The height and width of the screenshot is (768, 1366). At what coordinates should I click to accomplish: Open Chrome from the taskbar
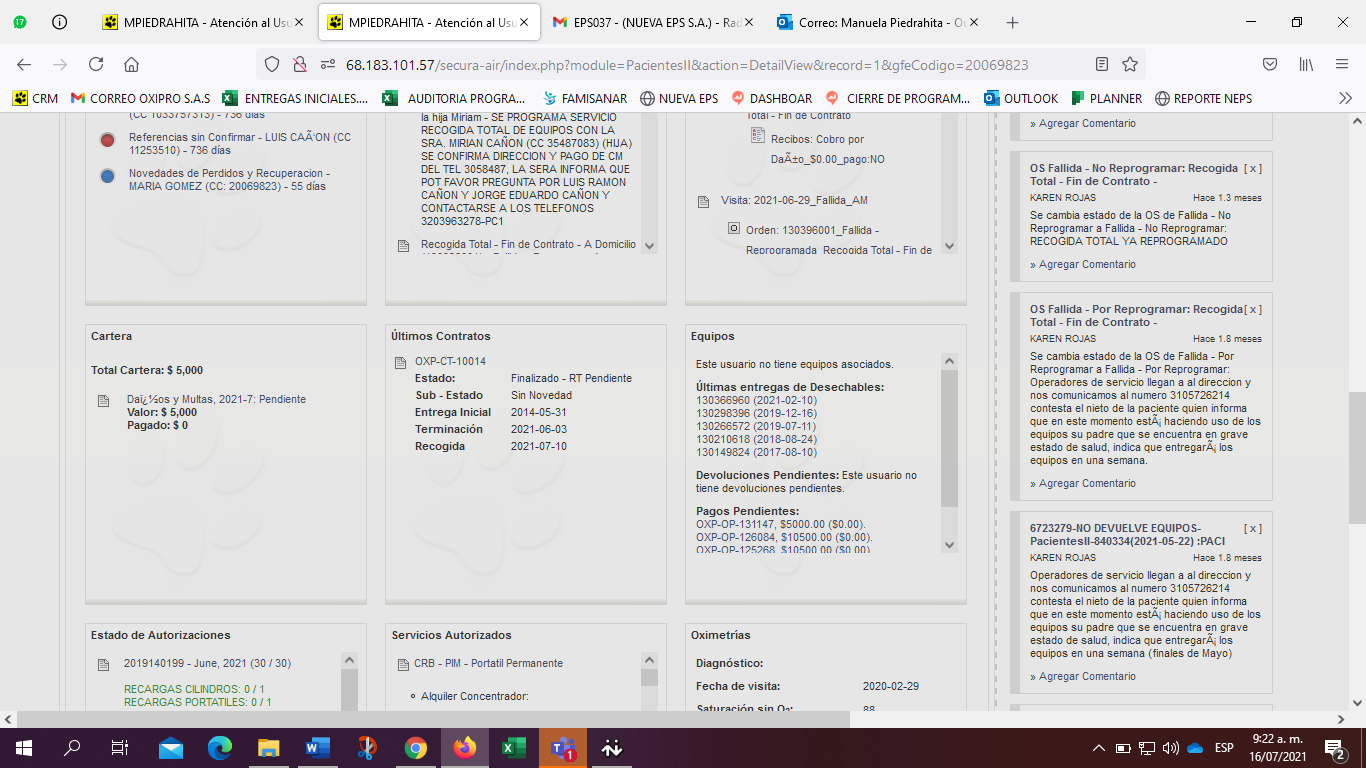(x=416, y=747)
